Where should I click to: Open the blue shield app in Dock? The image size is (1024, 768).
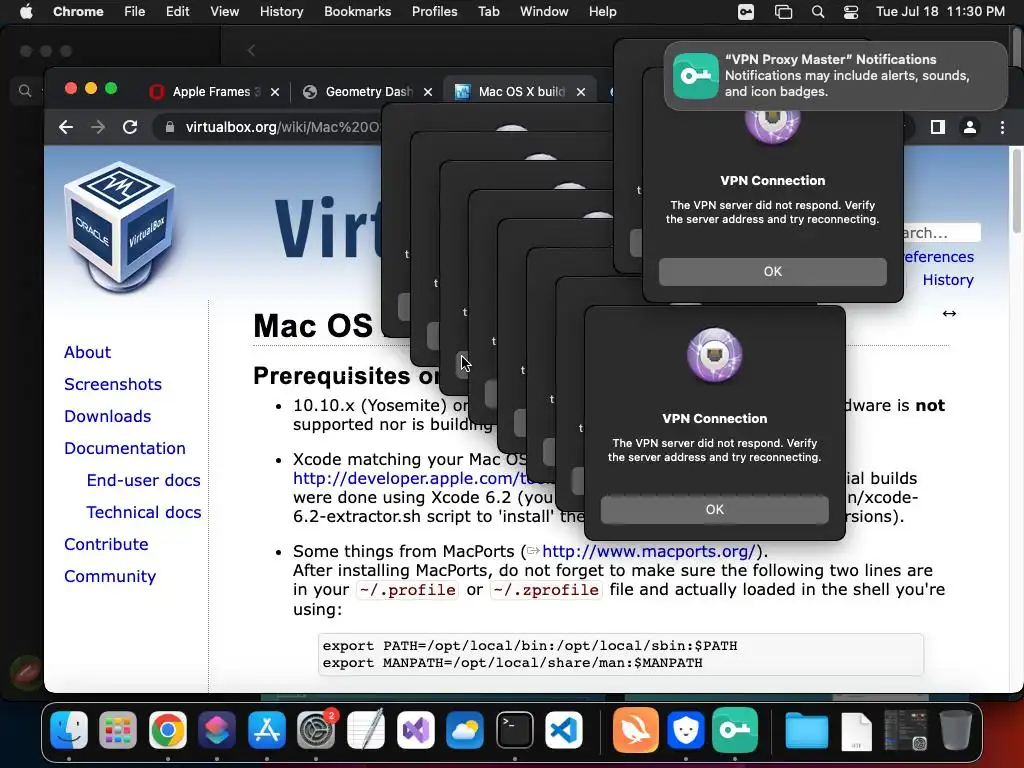point(686,729)
